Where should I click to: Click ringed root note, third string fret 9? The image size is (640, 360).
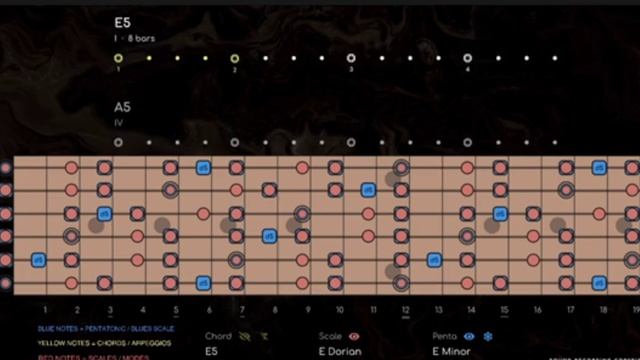[302, 214]
